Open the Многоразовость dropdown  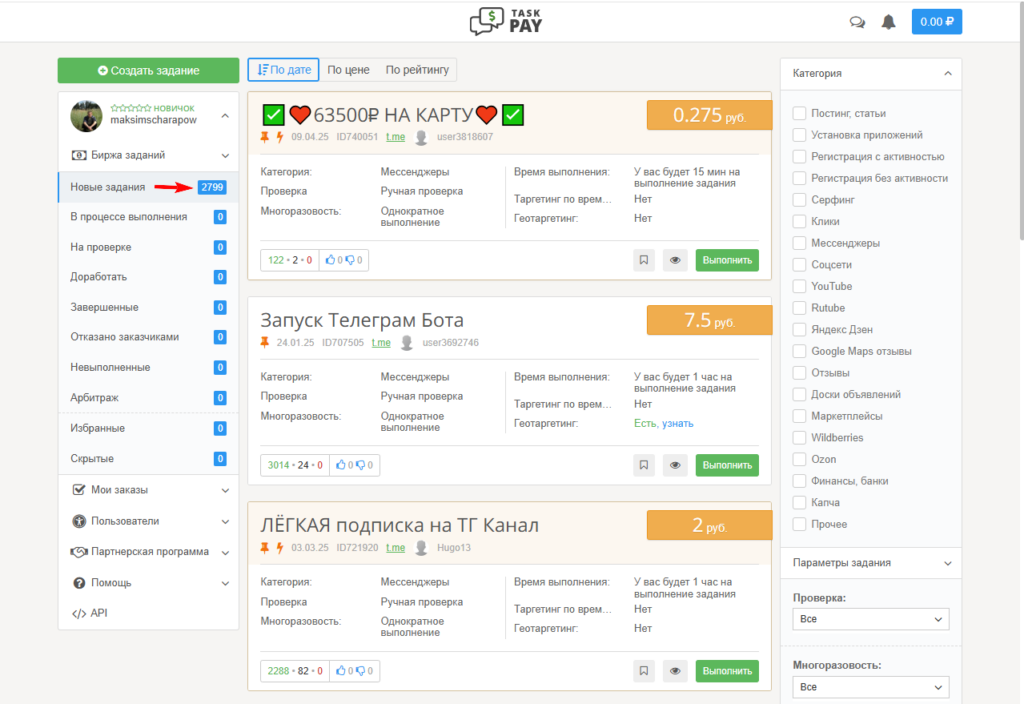[x=871, y=687]
